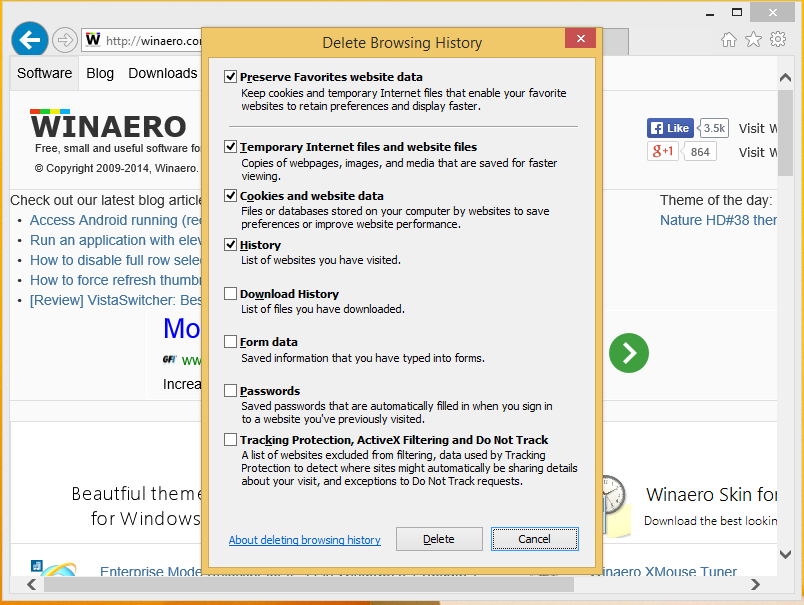
Task: Open How to disable full row select link
Action: (115, 260)
